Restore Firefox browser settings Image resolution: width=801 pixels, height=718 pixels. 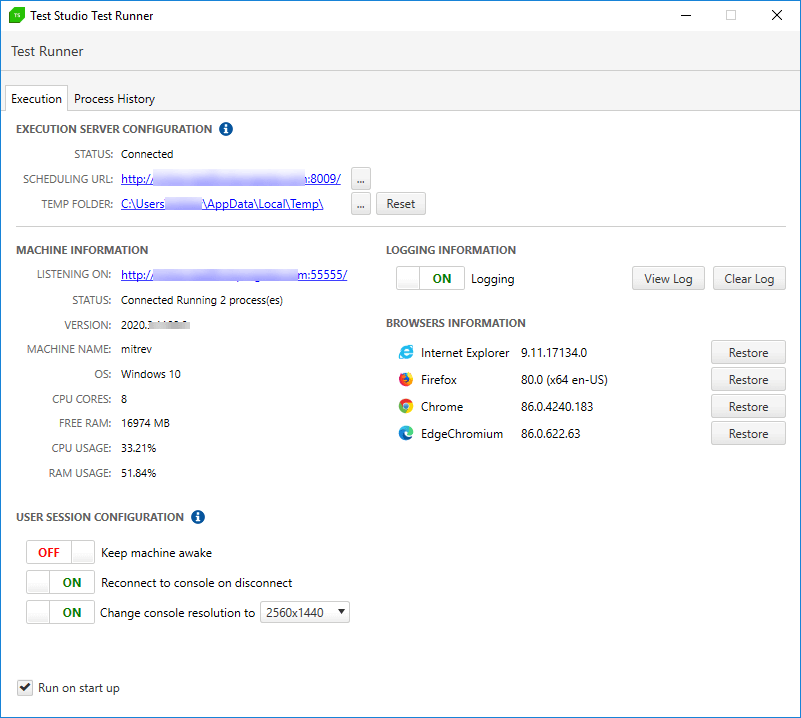coord(748,379)
